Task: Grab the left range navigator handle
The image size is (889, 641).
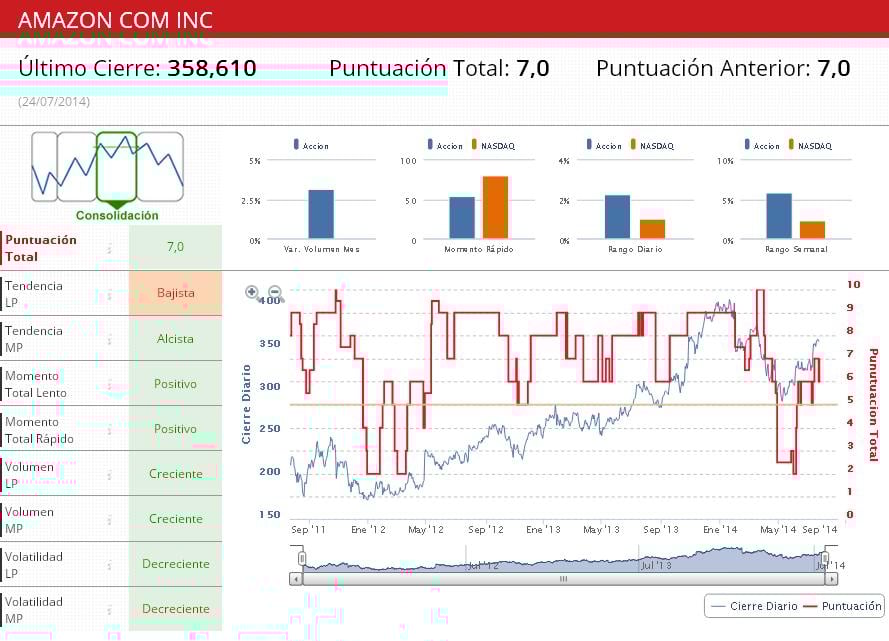Action: pos(302,559)
